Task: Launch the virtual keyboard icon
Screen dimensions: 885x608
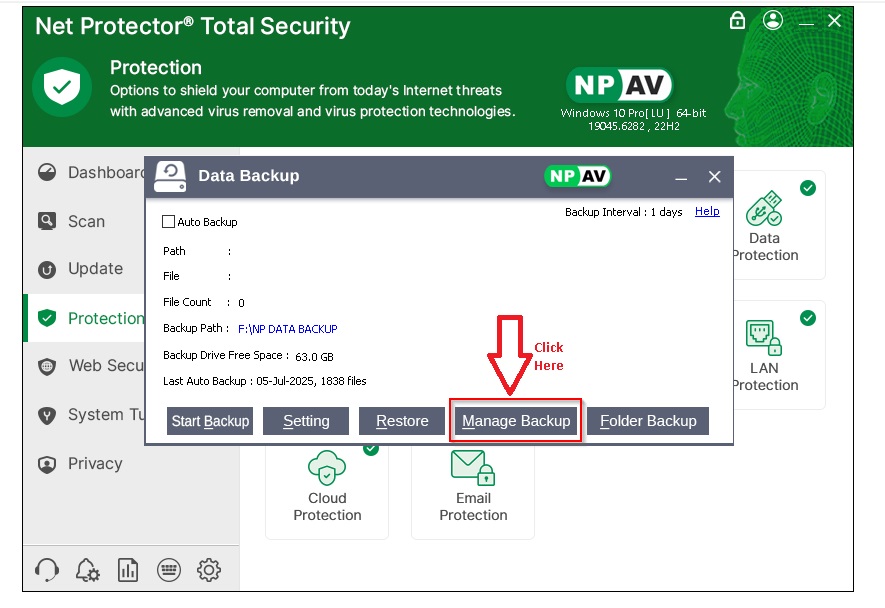Action: coord(169,570)
